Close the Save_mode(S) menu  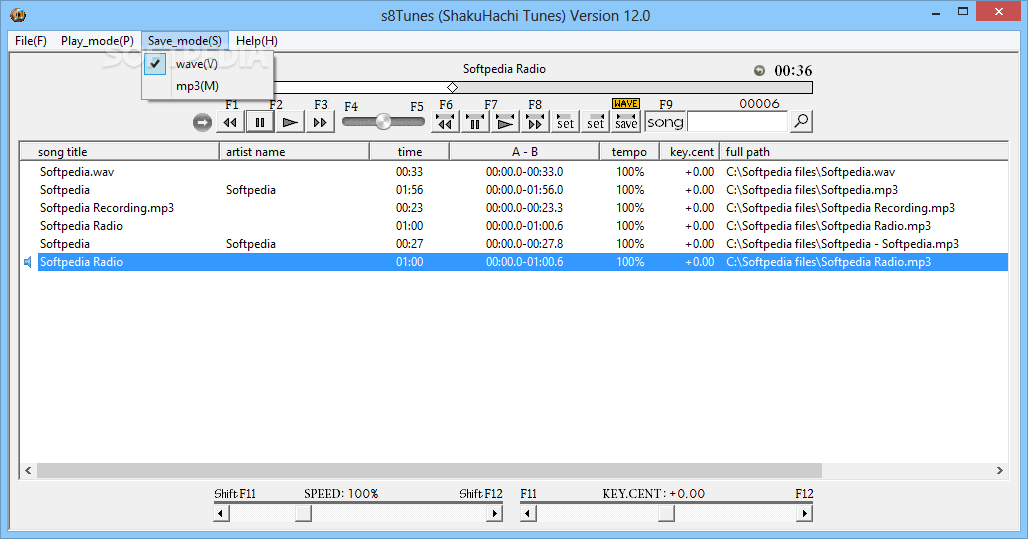click(185, 41)
